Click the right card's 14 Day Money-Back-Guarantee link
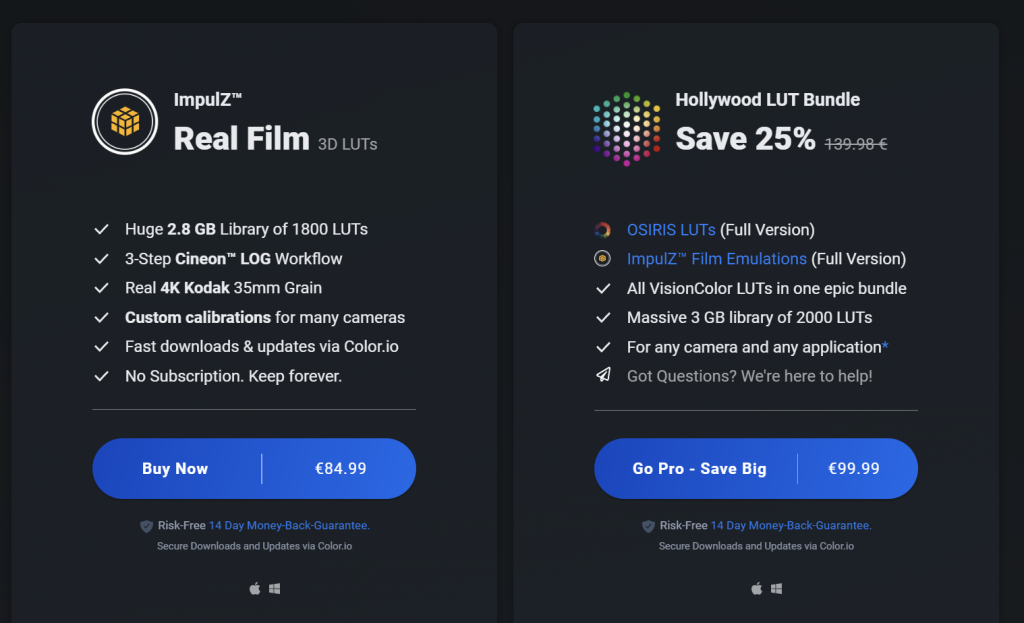This screenshot has width=1024, height=623. point(793,525)
